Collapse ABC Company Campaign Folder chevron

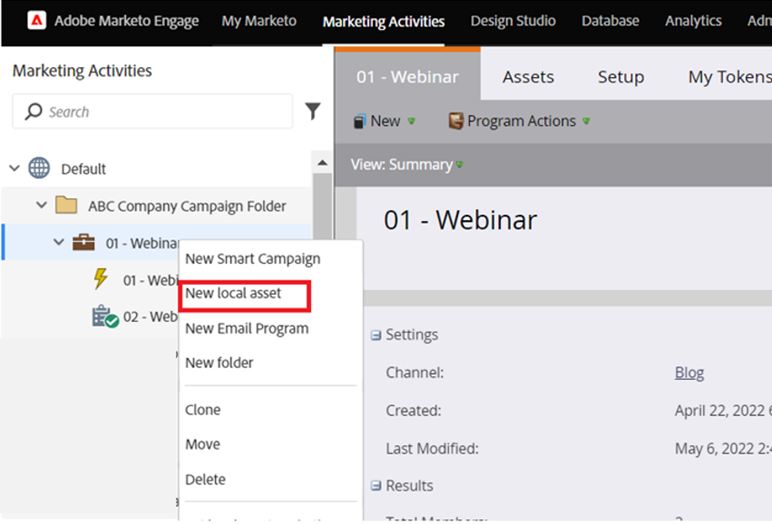42,204
